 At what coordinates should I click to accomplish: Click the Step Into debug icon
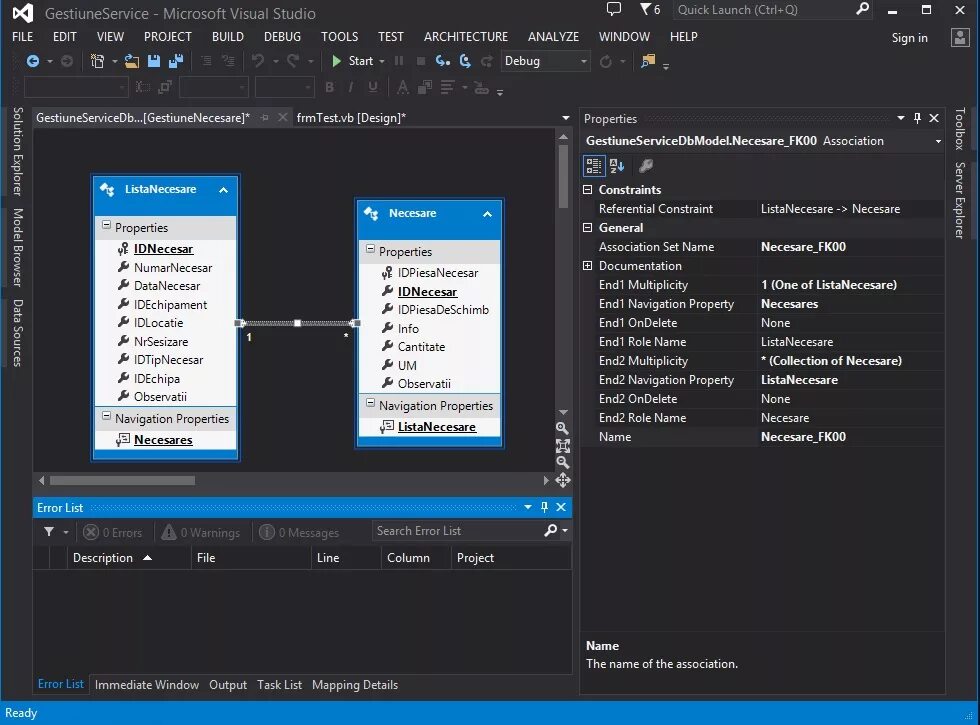pyautogui.click(x=442, y=61)
